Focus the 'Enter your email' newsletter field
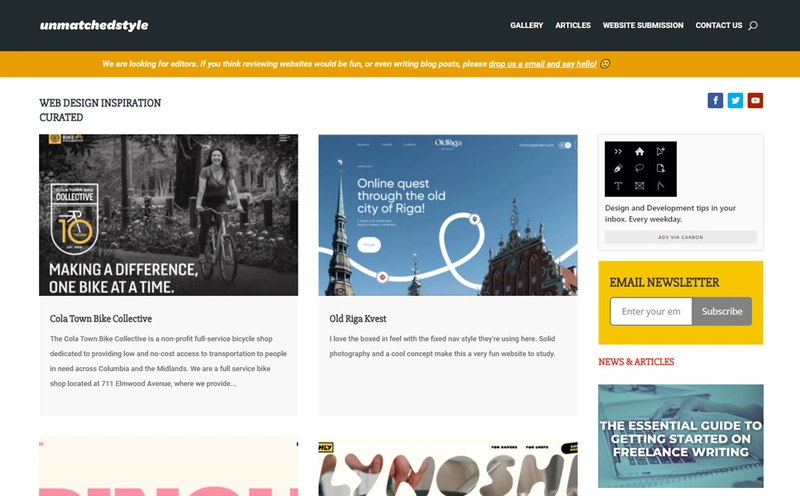The image size is (800, 496). [651, 311]
